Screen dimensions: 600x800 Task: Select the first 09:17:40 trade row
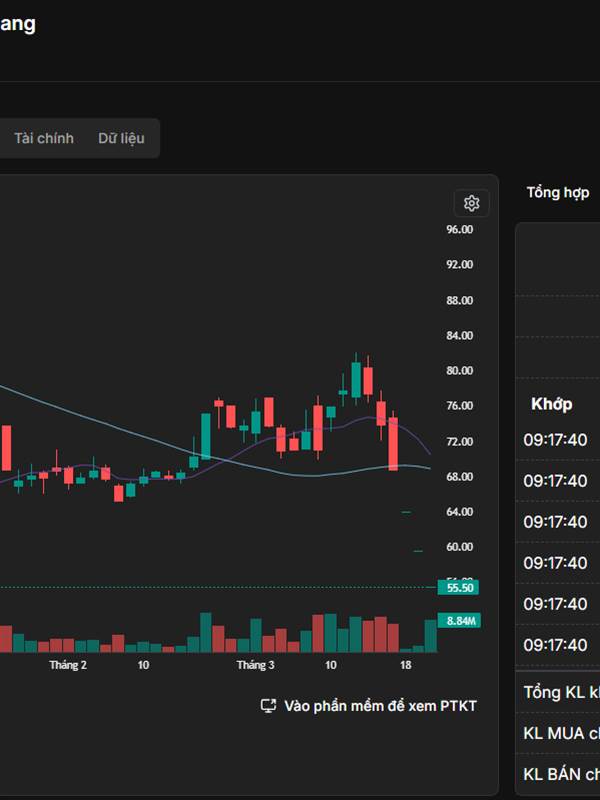coord(556,439)
